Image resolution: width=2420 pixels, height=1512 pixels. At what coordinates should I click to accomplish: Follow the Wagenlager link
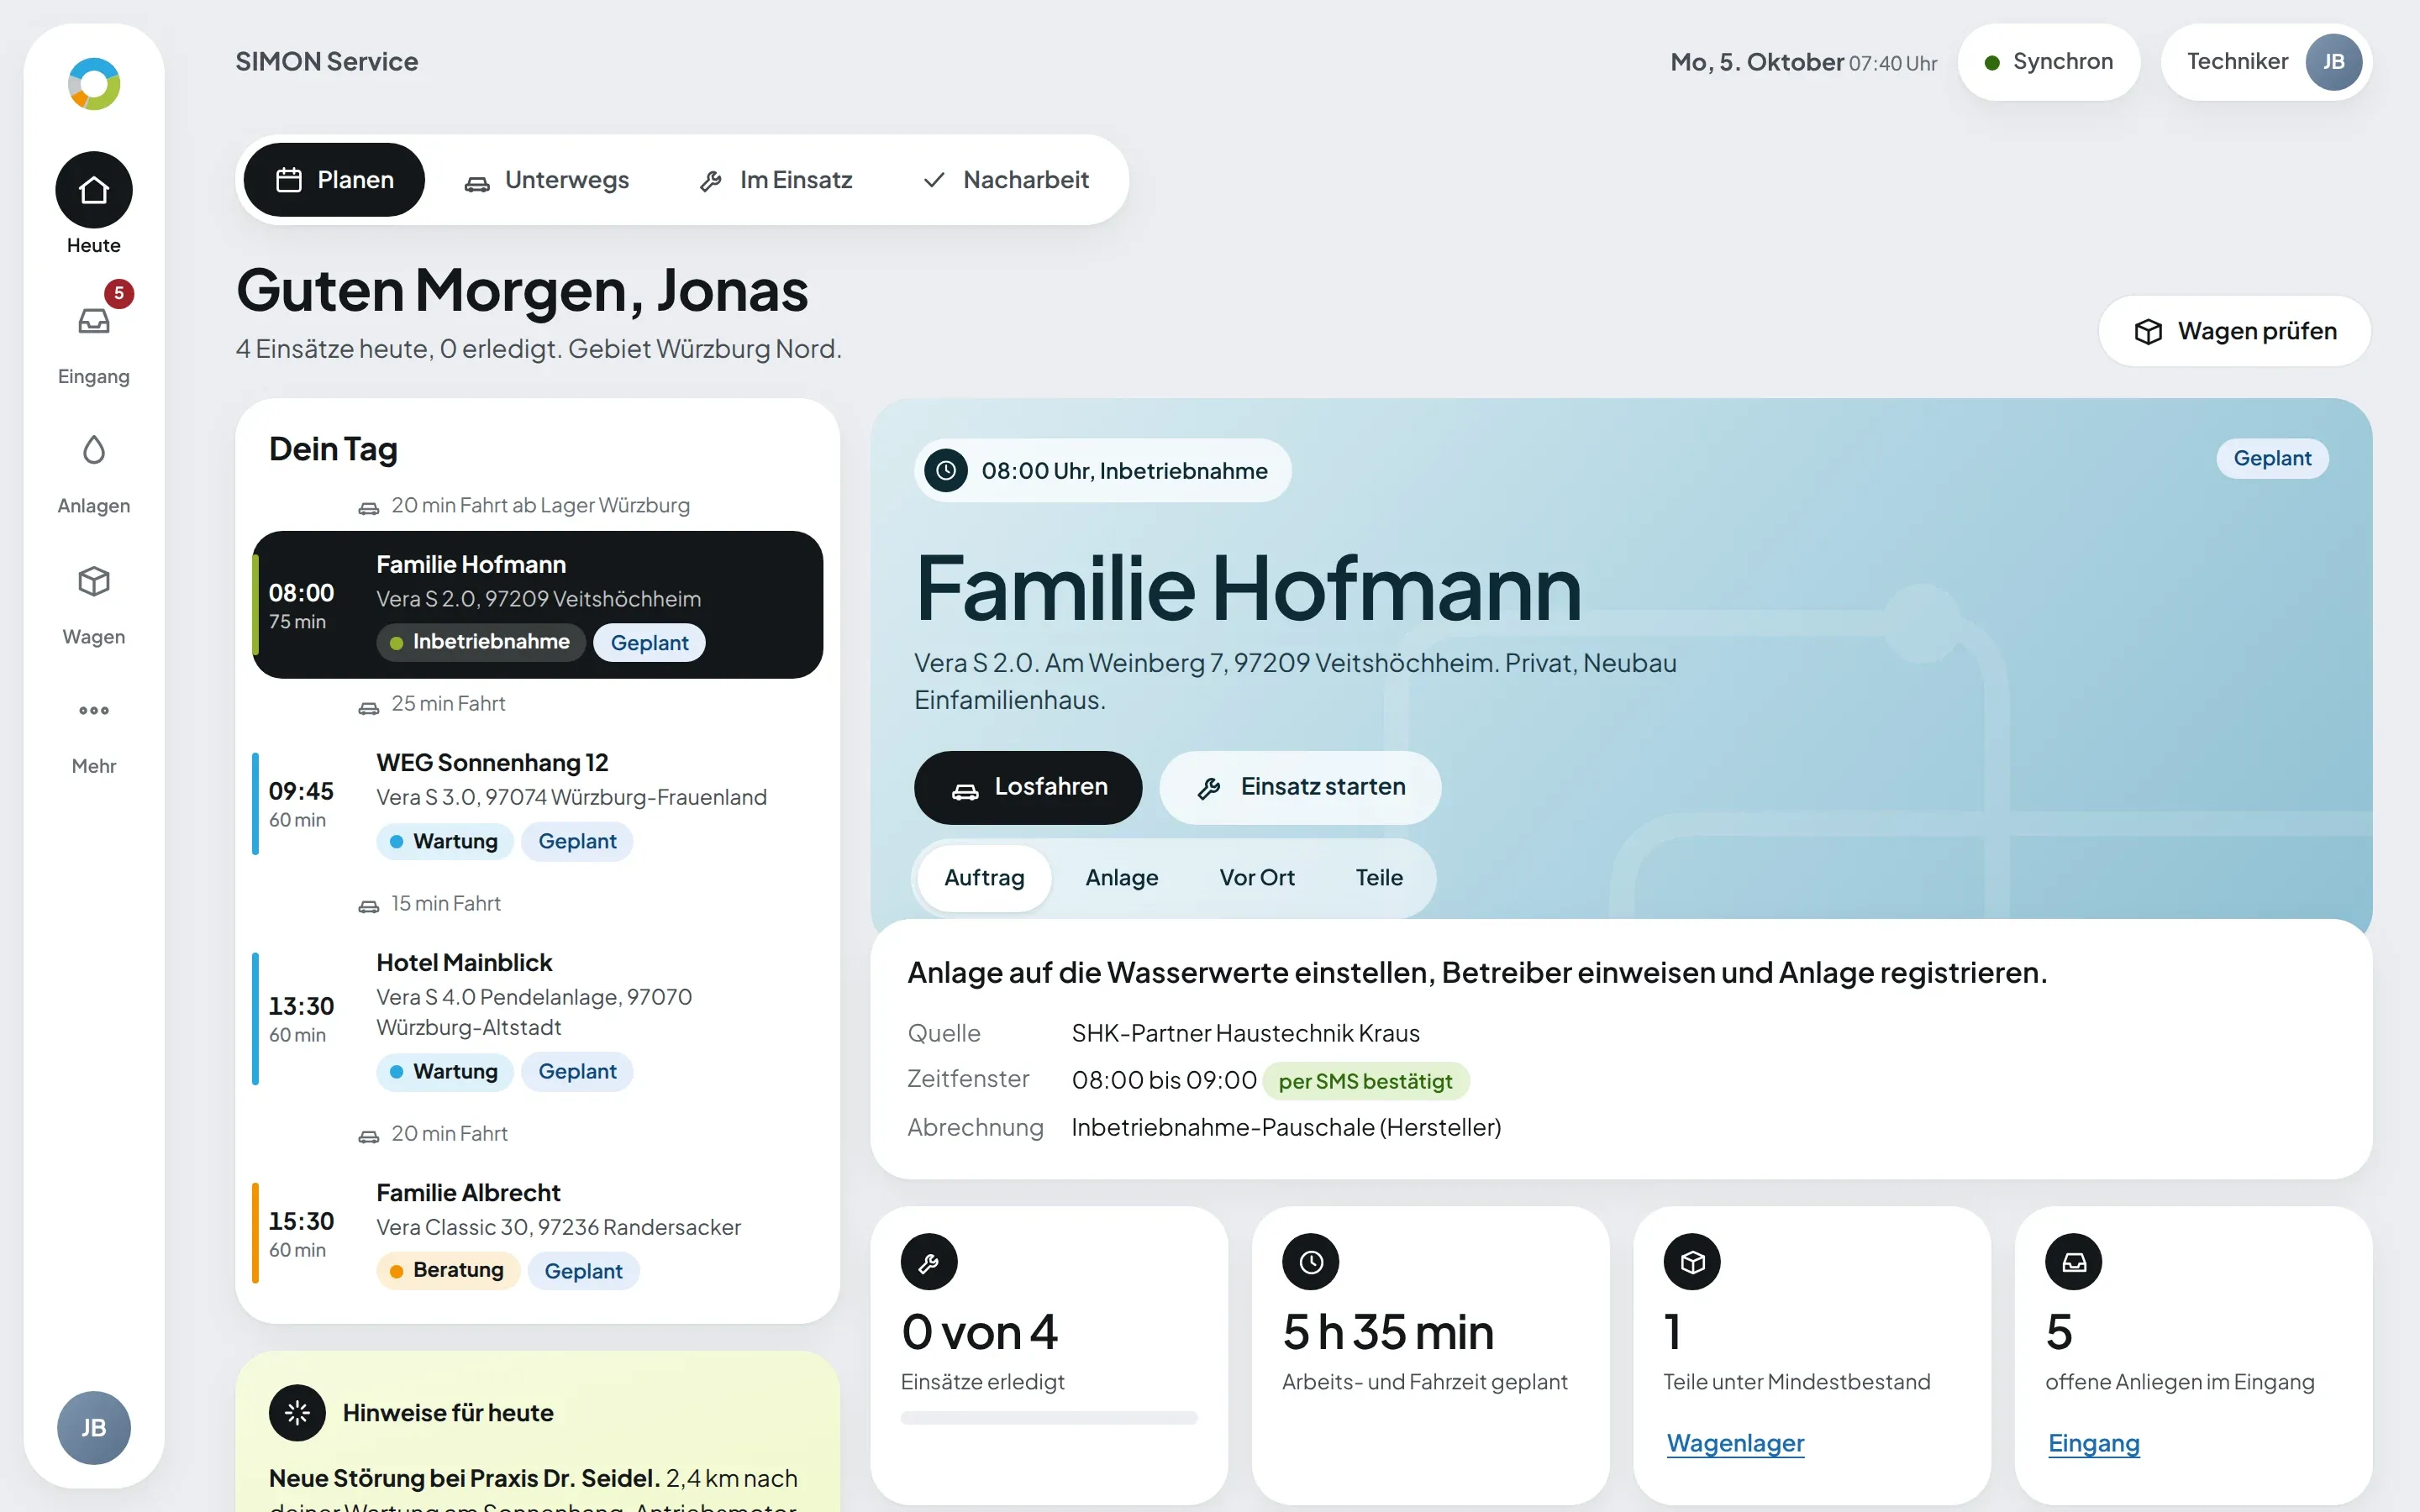coord(1735,1443)
